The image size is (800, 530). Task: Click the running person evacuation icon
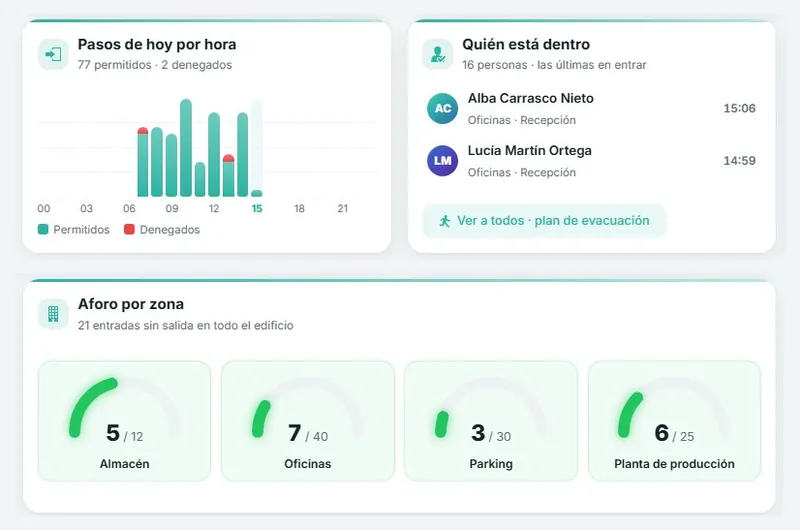click(445, 221)
